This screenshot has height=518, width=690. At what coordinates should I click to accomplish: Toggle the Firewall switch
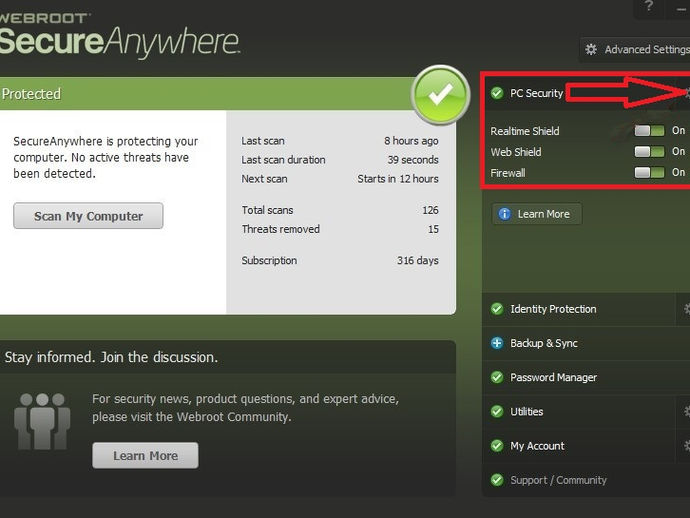point(649,172)
